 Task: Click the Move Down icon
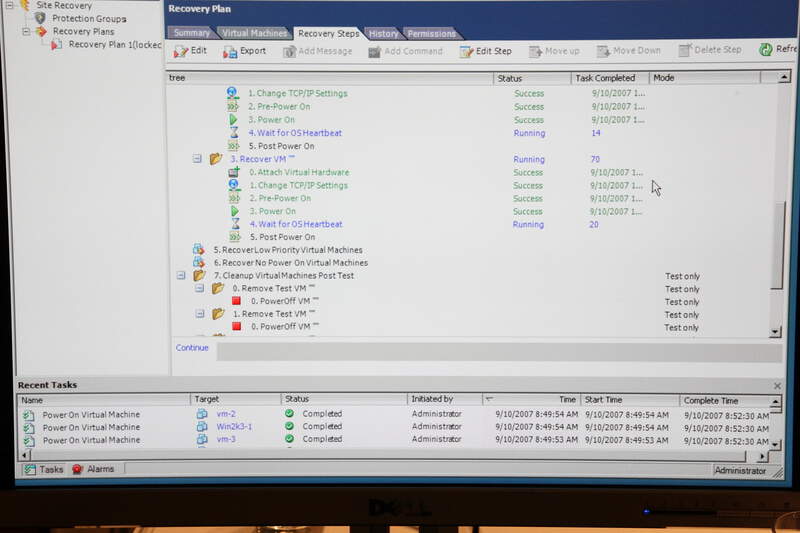603,51
